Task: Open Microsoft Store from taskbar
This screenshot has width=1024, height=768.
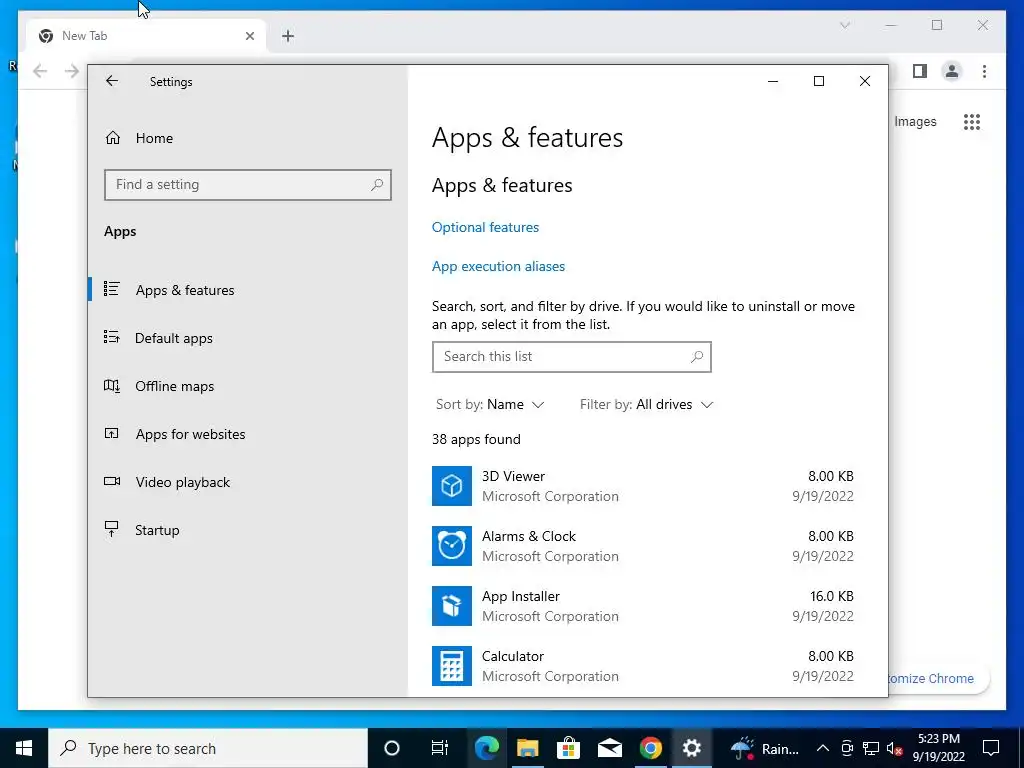Action: [x=568, y=748]
